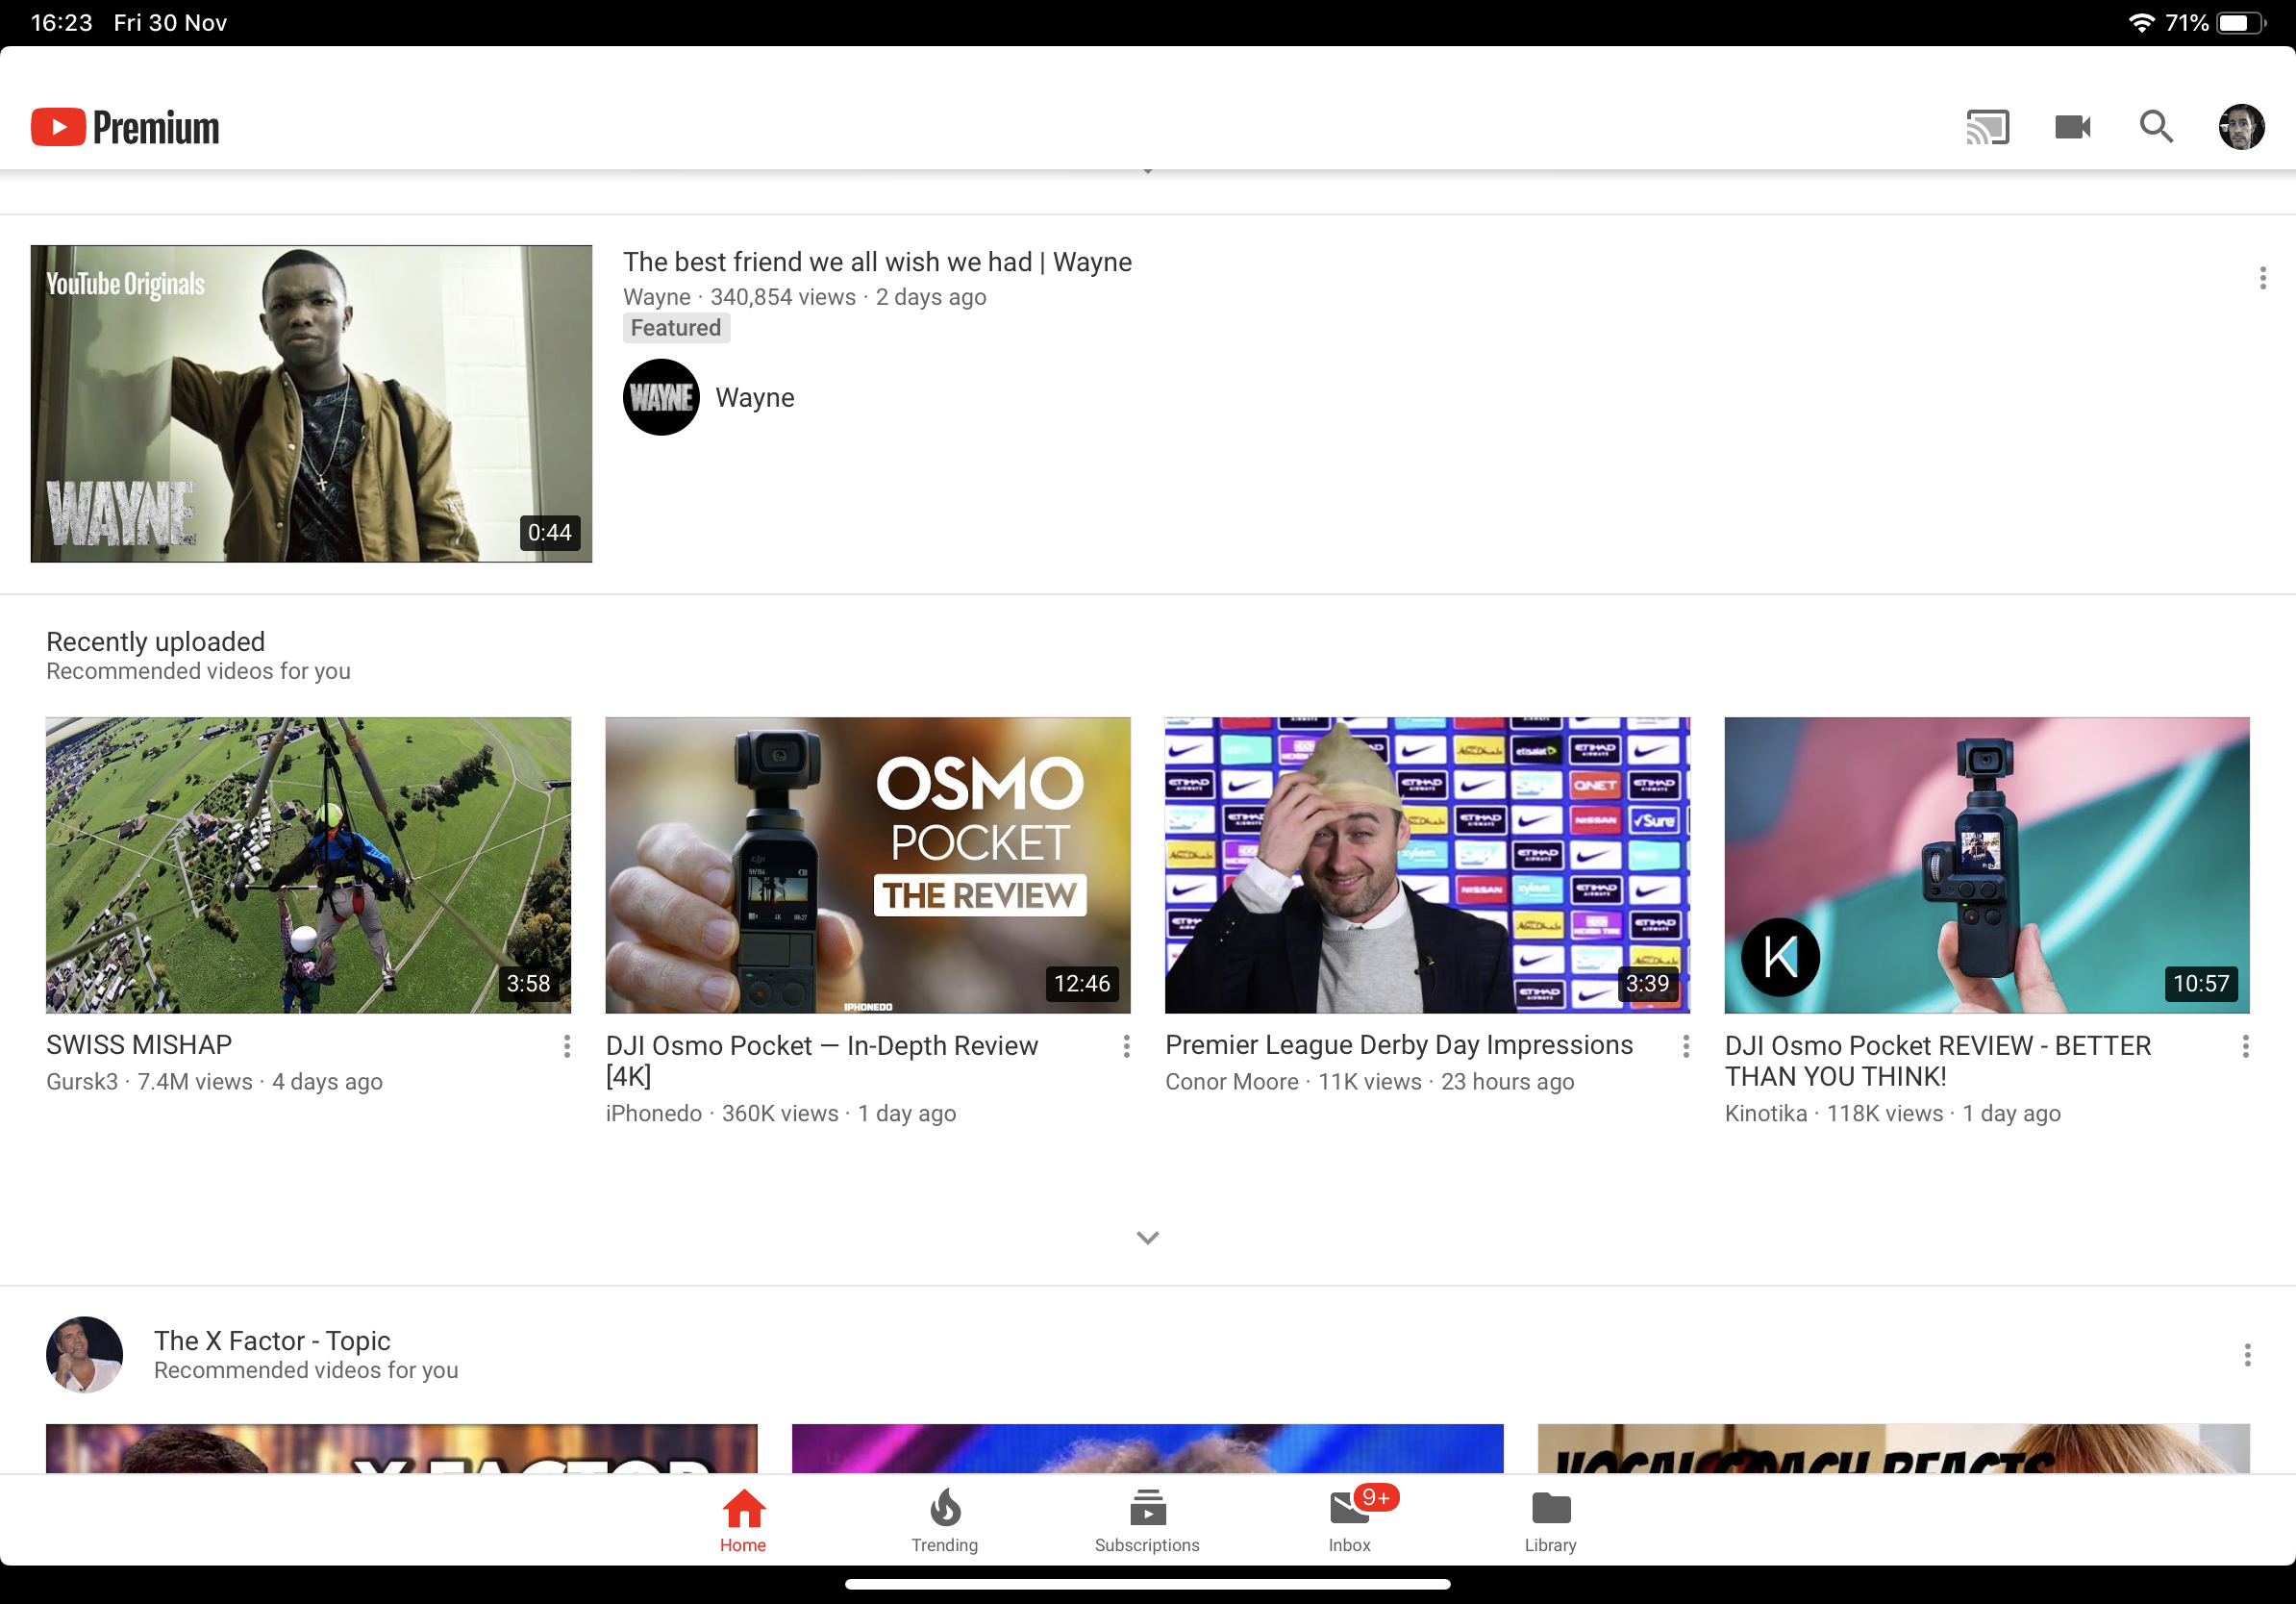Tap 'Gursk3 · 7.4M views · 4 days ago' text
The width and height of the screenshot is (2296, 1604).
point(214,1082)
